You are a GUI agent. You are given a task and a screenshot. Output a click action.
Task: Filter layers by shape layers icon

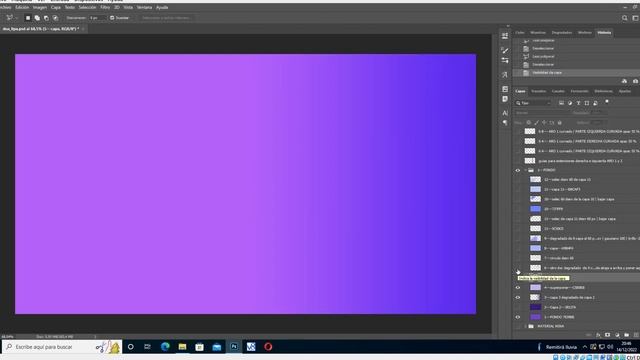[587, 103]
